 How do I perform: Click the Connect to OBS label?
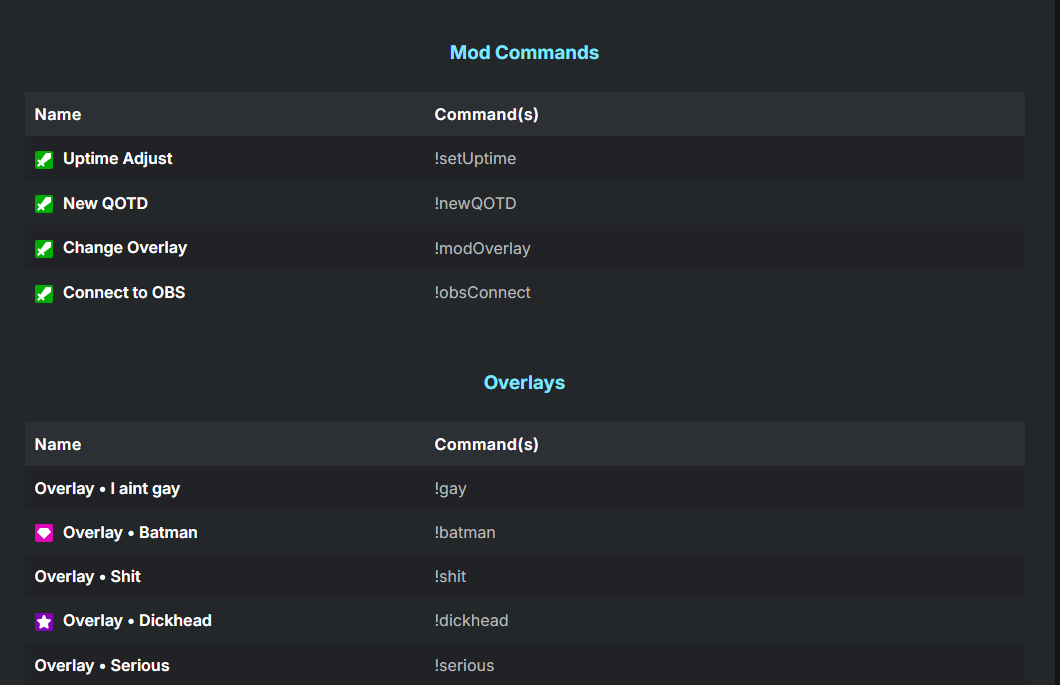tap(124, 293)
